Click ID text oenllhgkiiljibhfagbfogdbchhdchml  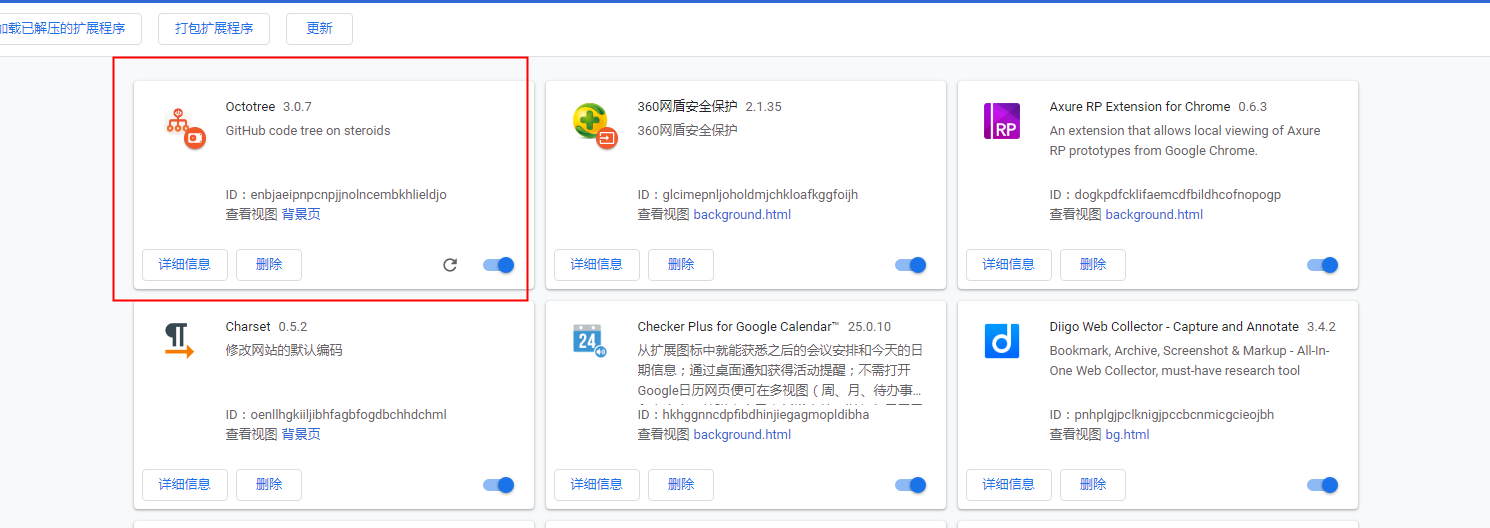[x=349, y=414]
